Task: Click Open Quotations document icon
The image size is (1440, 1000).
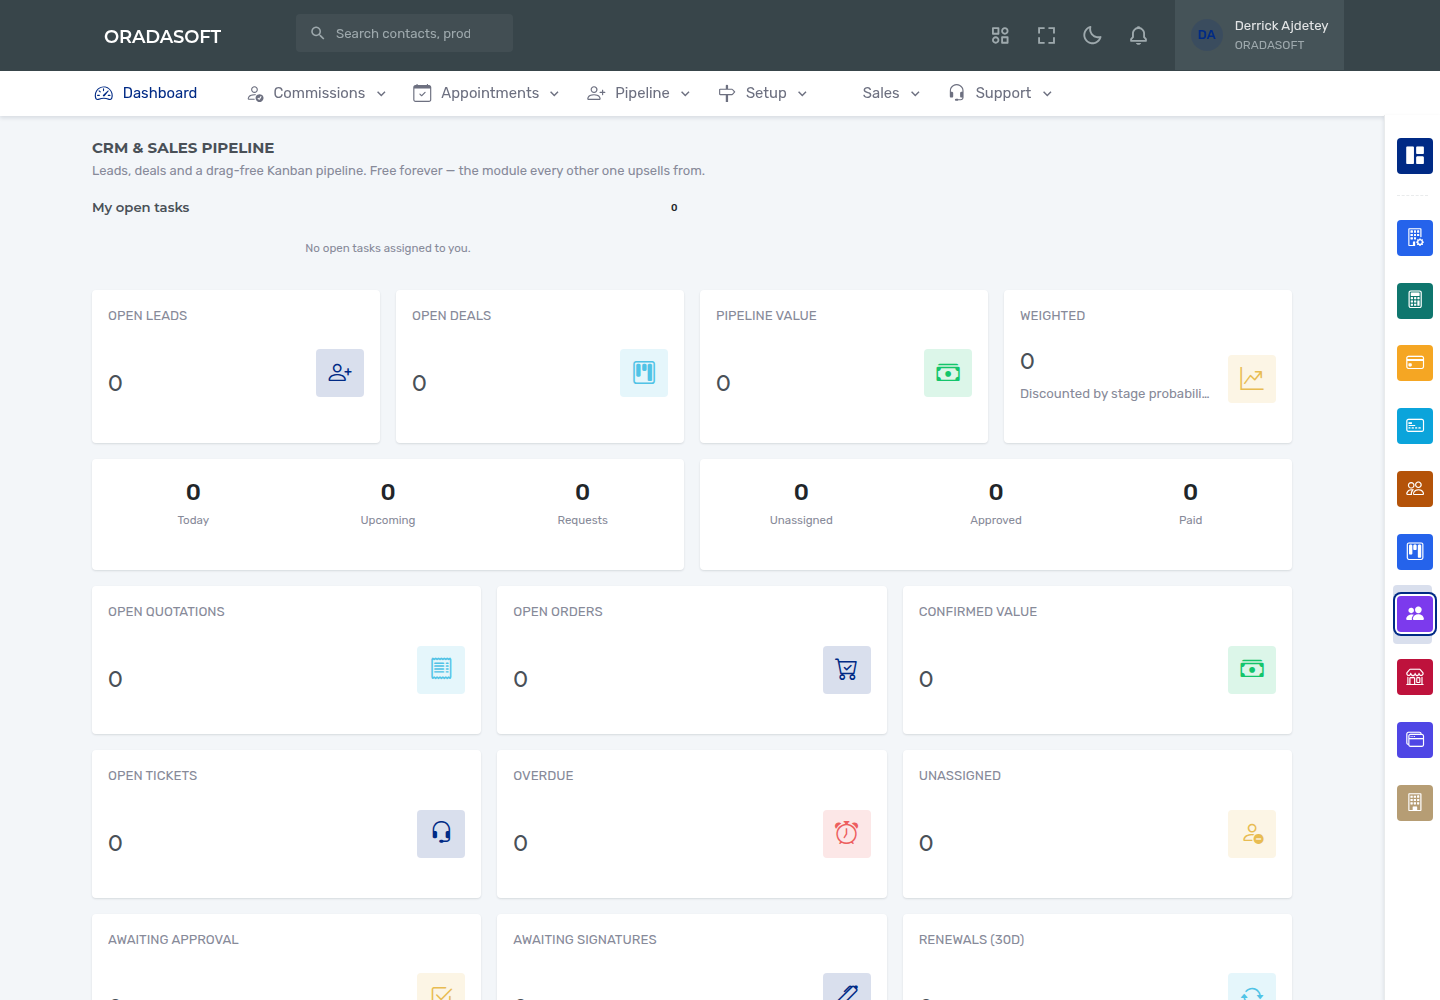Action: pos(441,670)
